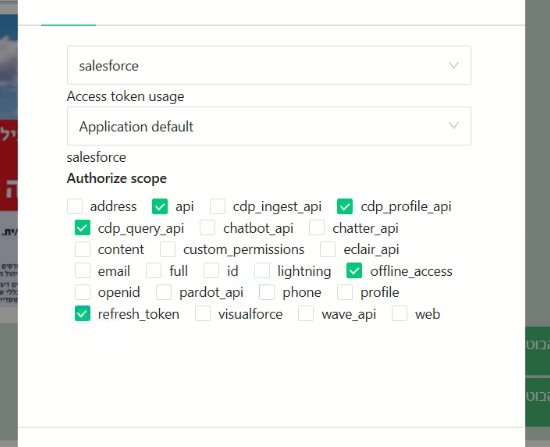Check the custom_permissions scope
The height and width of the screenshot is (447, 550).
(x=168, y=249)
